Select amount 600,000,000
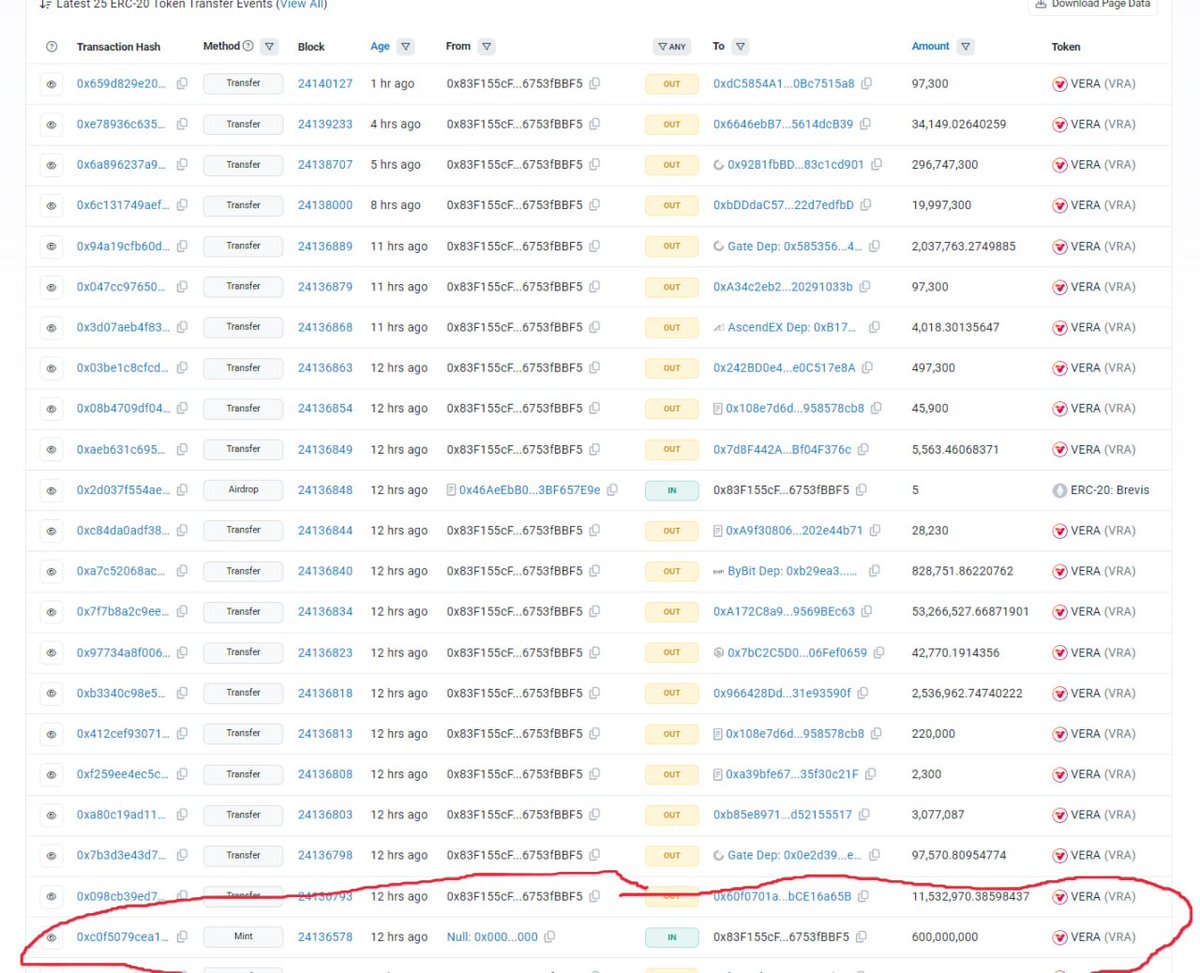Viewport: 1200px width, 973px height. [945, 937]
